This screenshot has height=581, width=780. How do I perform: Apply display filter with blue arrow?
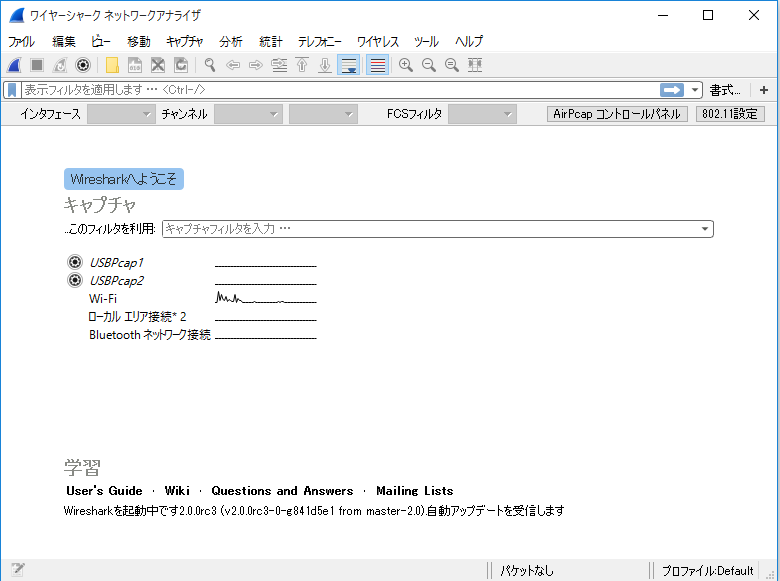tap(672, 90)
